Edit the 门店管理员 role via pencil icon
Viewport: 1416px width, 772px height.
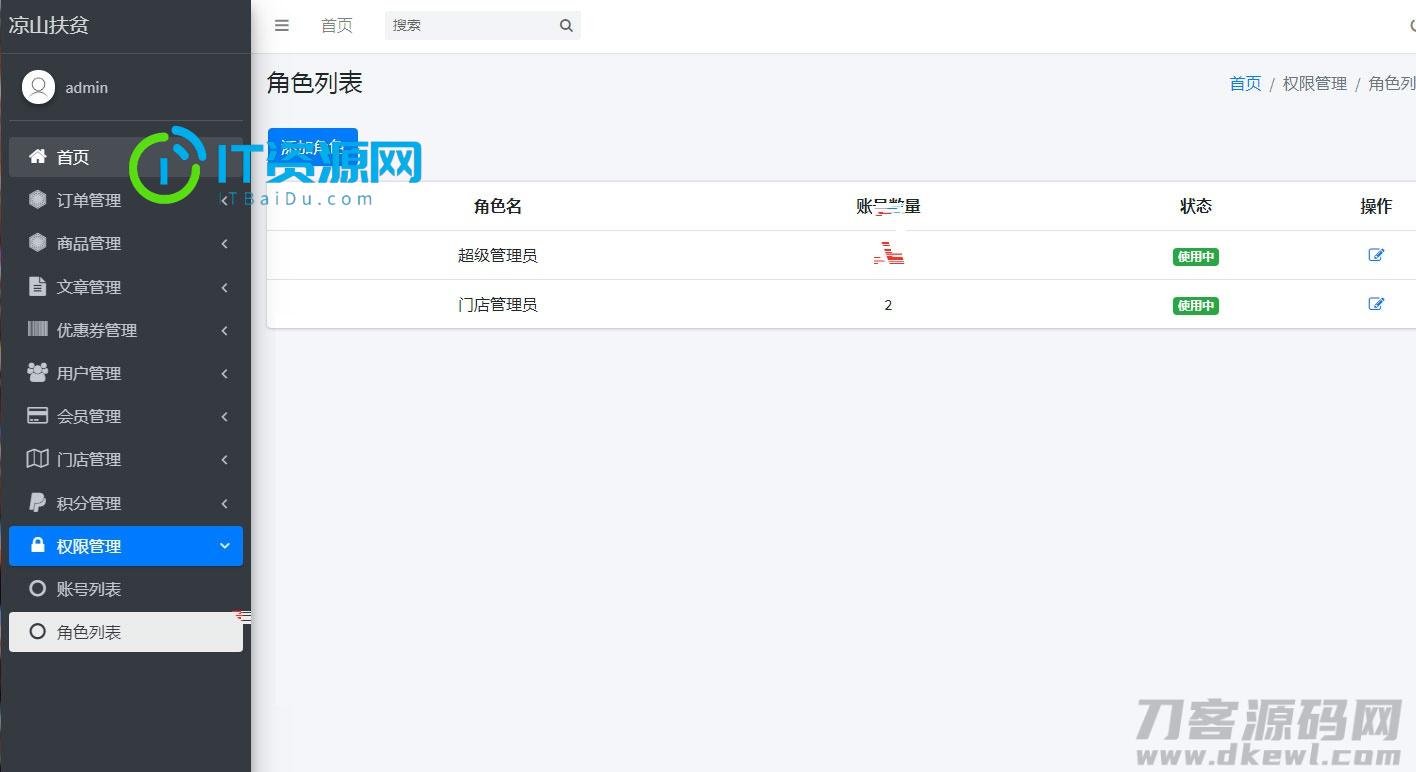[1376, 304]
